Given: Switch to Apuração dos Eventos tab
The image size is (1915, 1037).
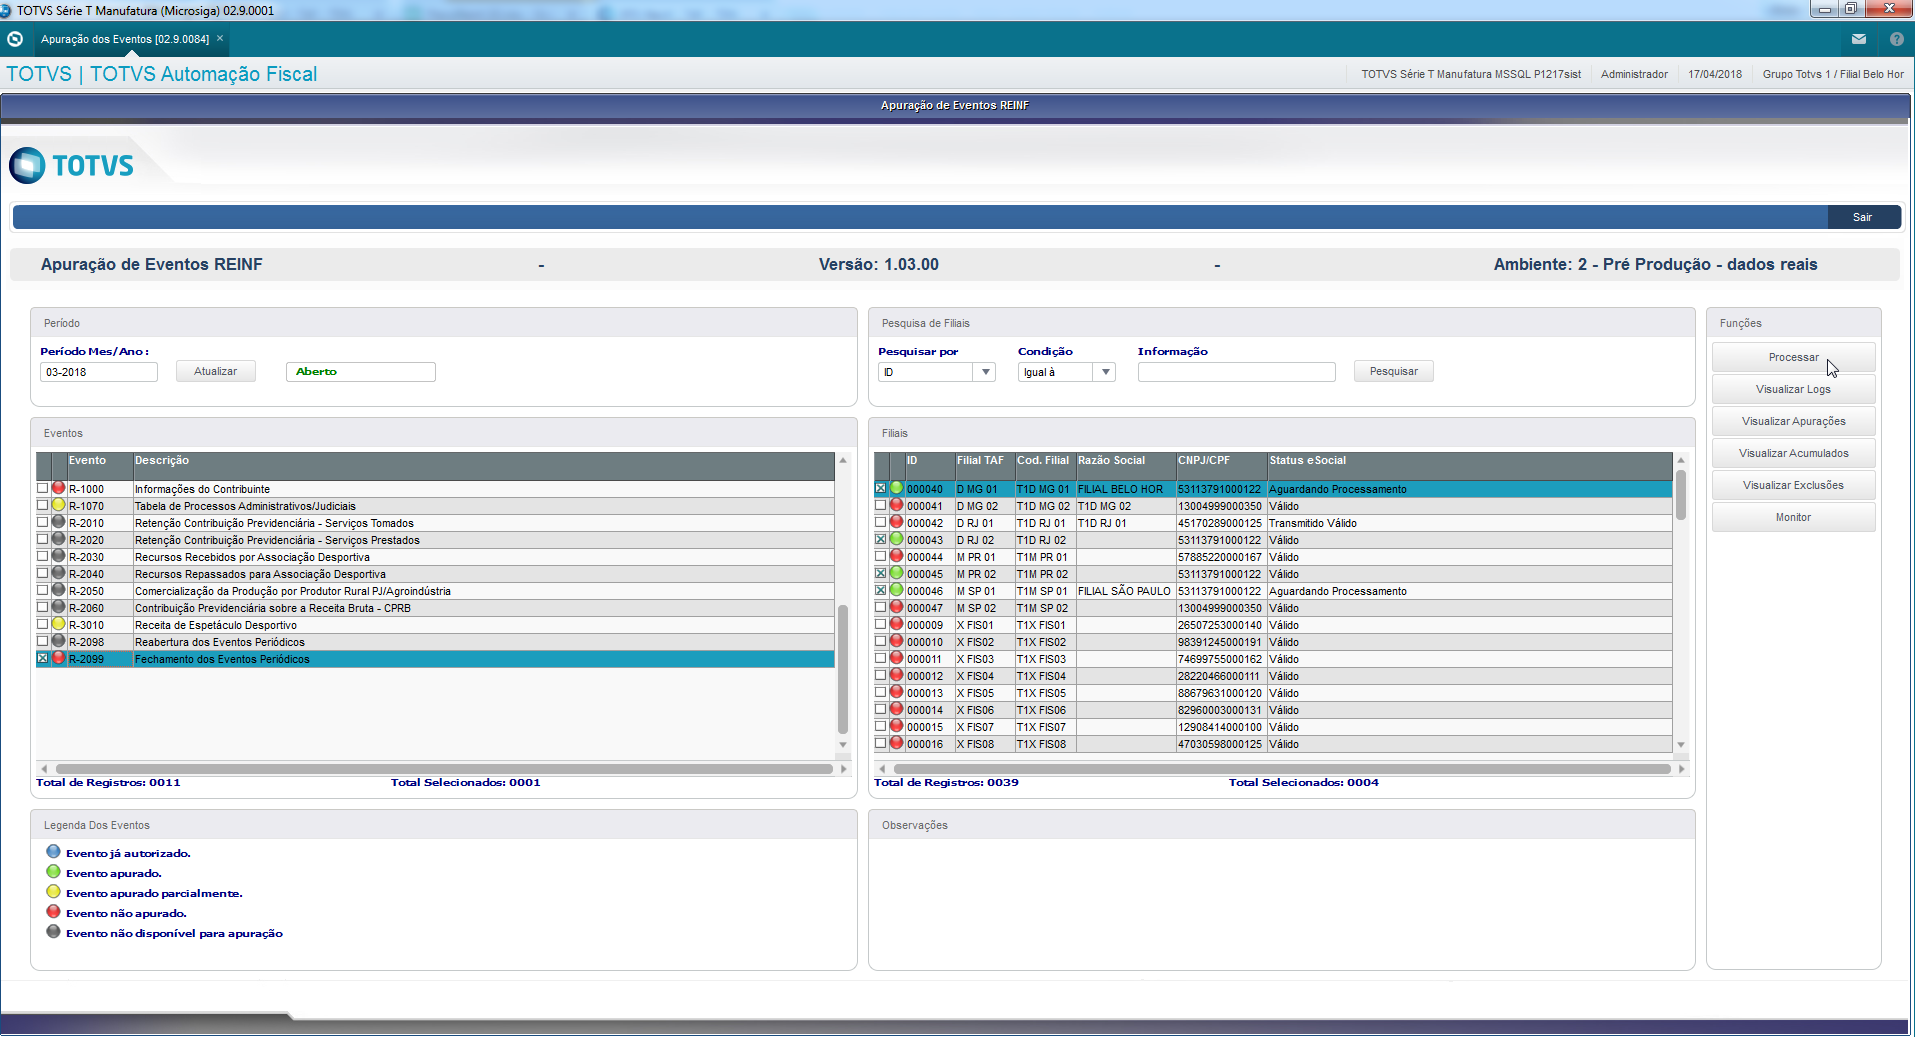Looking at the screenshot, I should (125, 39).
